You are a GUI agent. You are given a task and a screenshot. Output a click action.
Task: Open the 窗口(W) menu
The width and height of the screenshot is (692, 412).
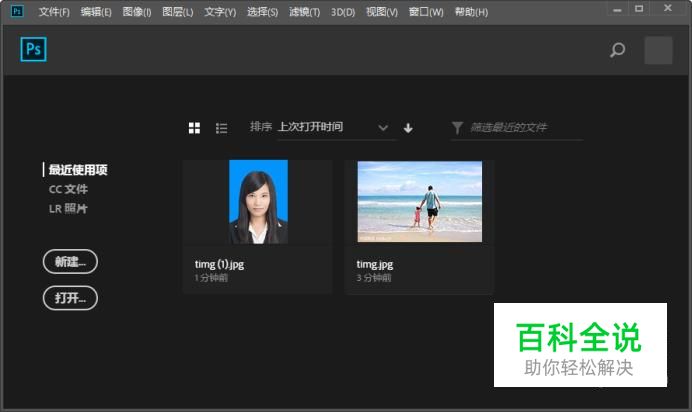click(x=426, y=12)
